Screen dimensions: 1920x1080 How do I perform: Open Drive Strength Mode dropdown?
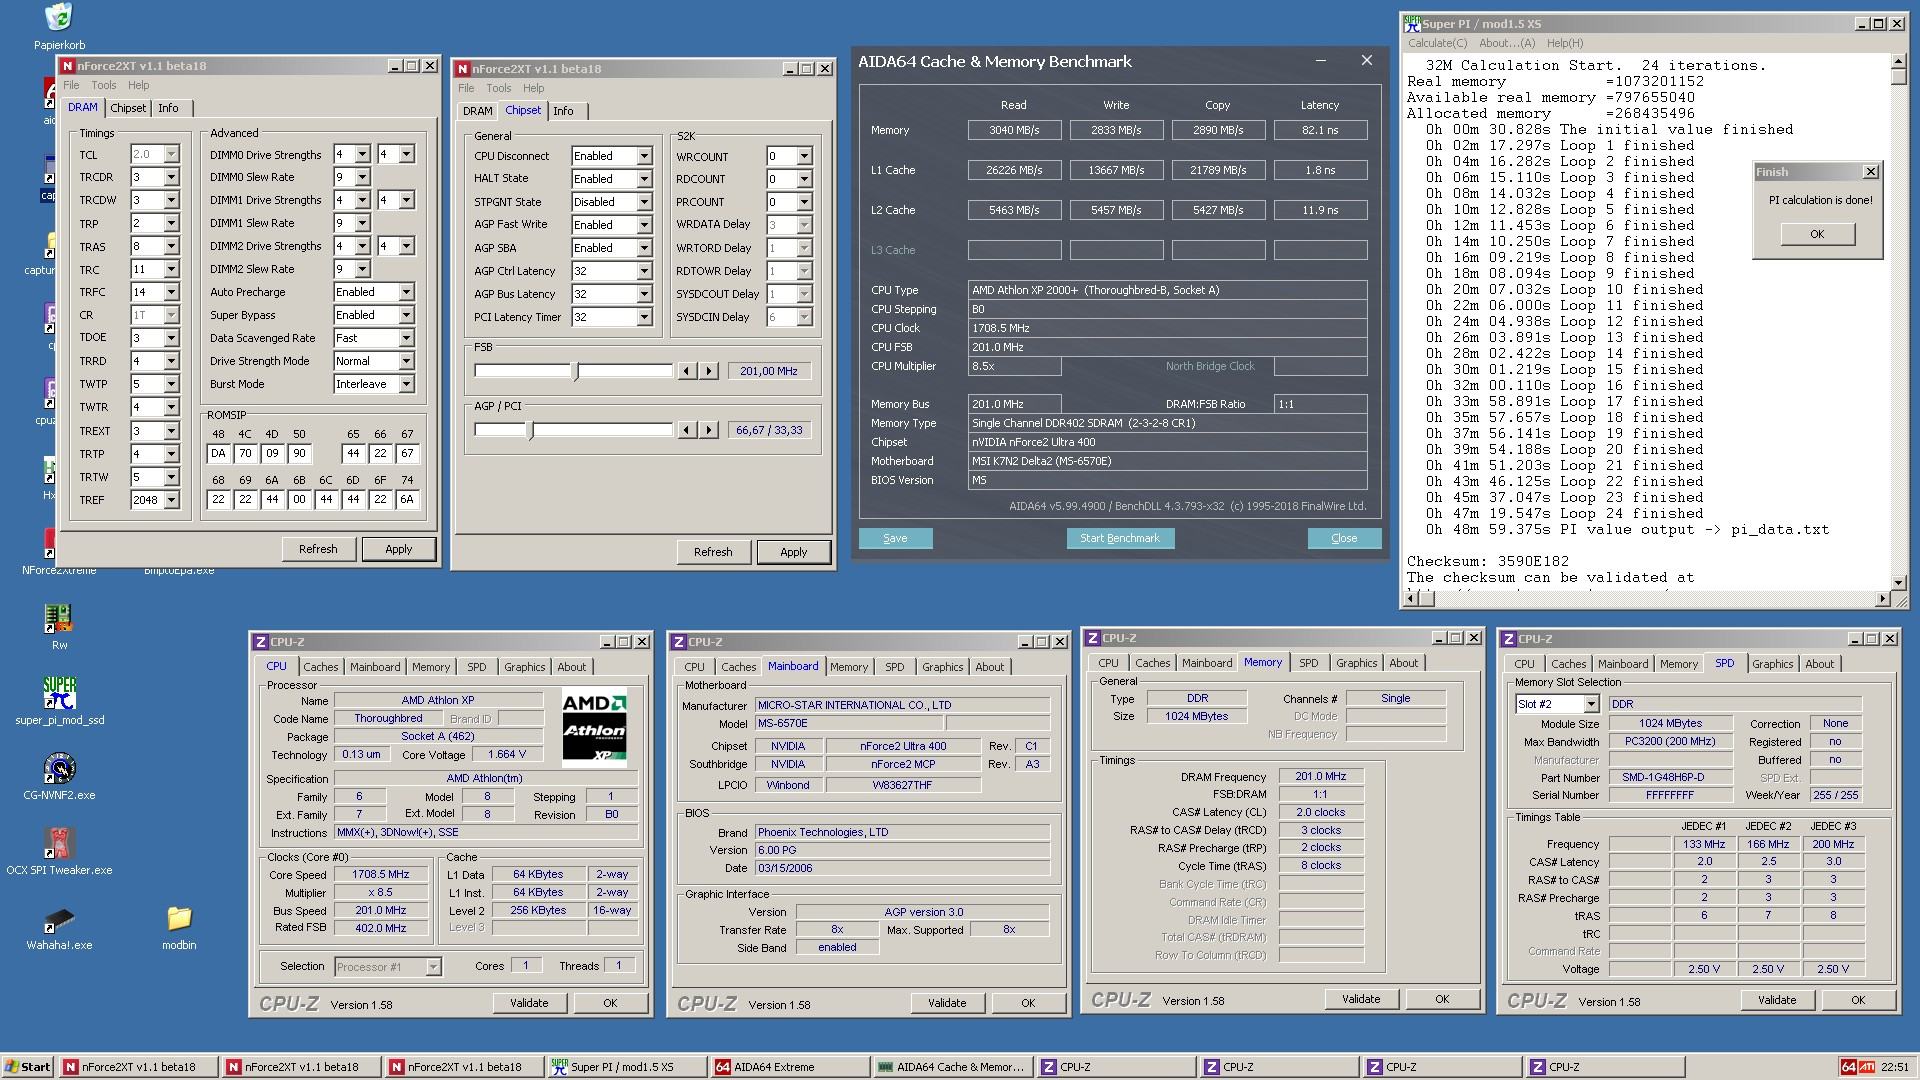point(406,361)
